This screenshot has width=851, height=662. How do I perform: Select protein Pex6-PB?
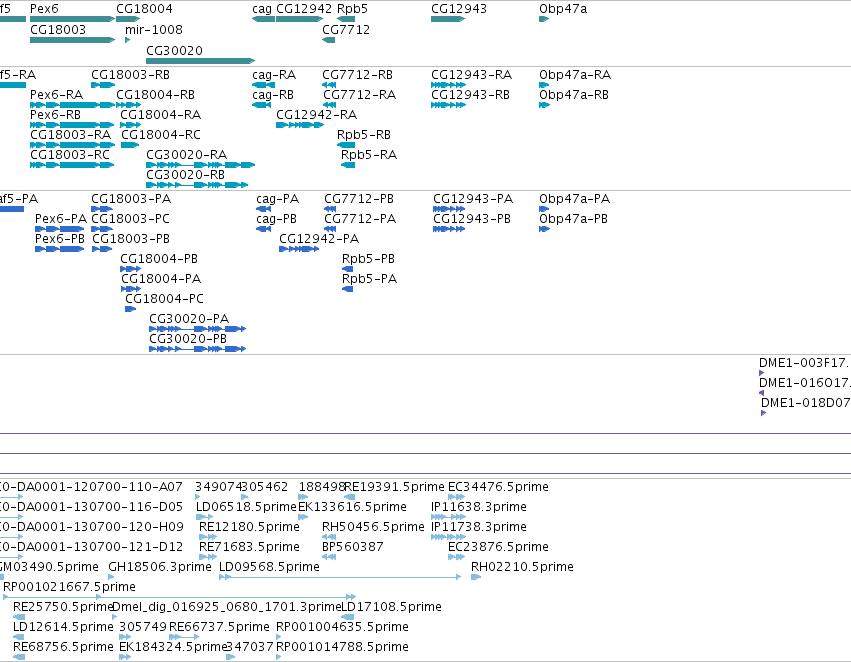[x=60, y=239]
